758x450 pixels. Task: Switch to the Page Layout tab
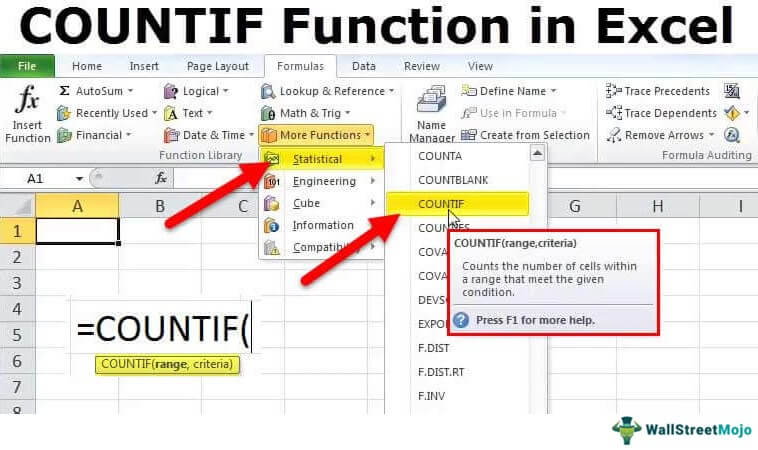[218, 66]
